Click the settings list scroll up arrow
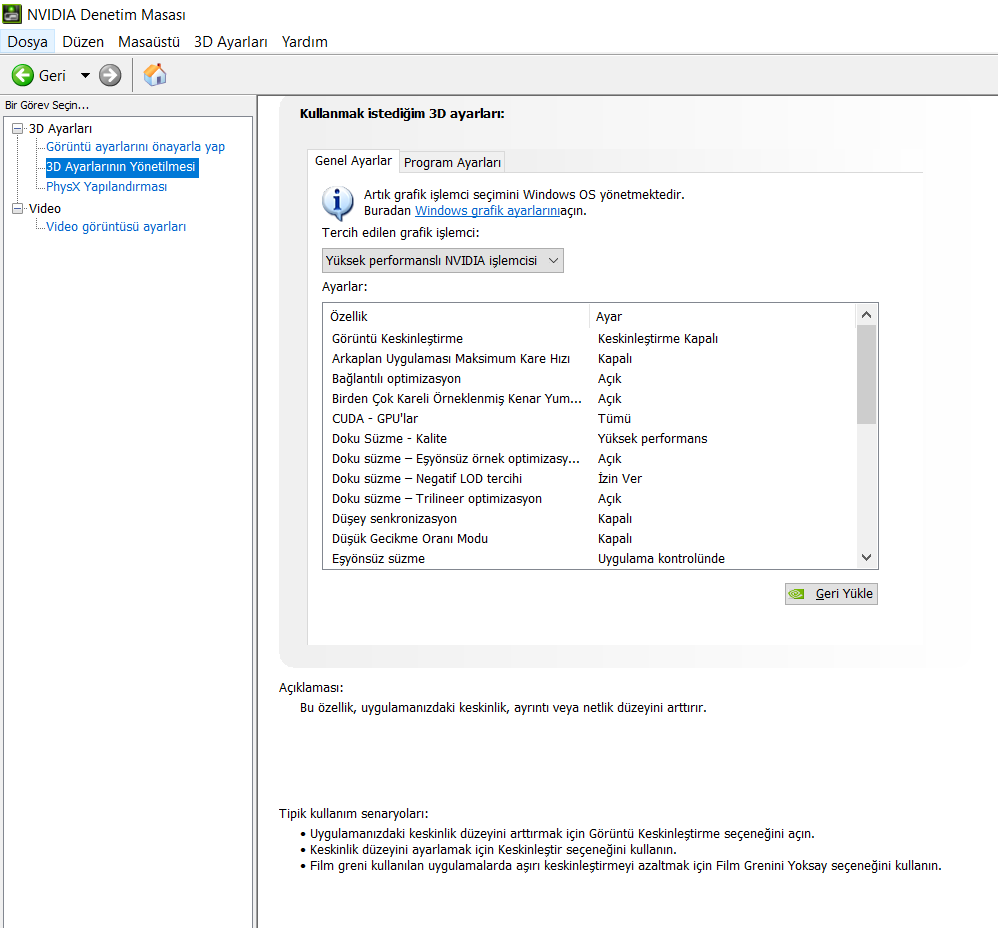Viewport: 998px width, 928px height. 866,315
